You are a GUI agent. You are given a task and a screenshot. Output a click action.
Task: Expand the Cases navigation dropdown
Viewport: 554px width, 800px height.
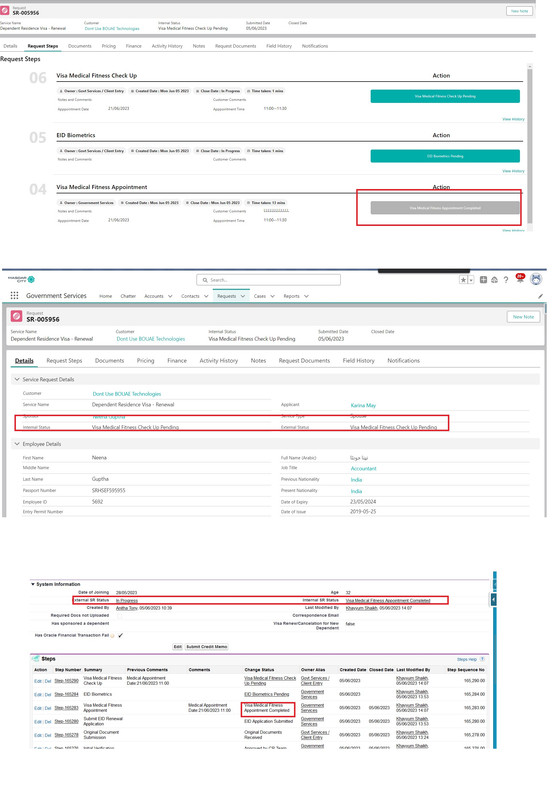coord(272,296)
